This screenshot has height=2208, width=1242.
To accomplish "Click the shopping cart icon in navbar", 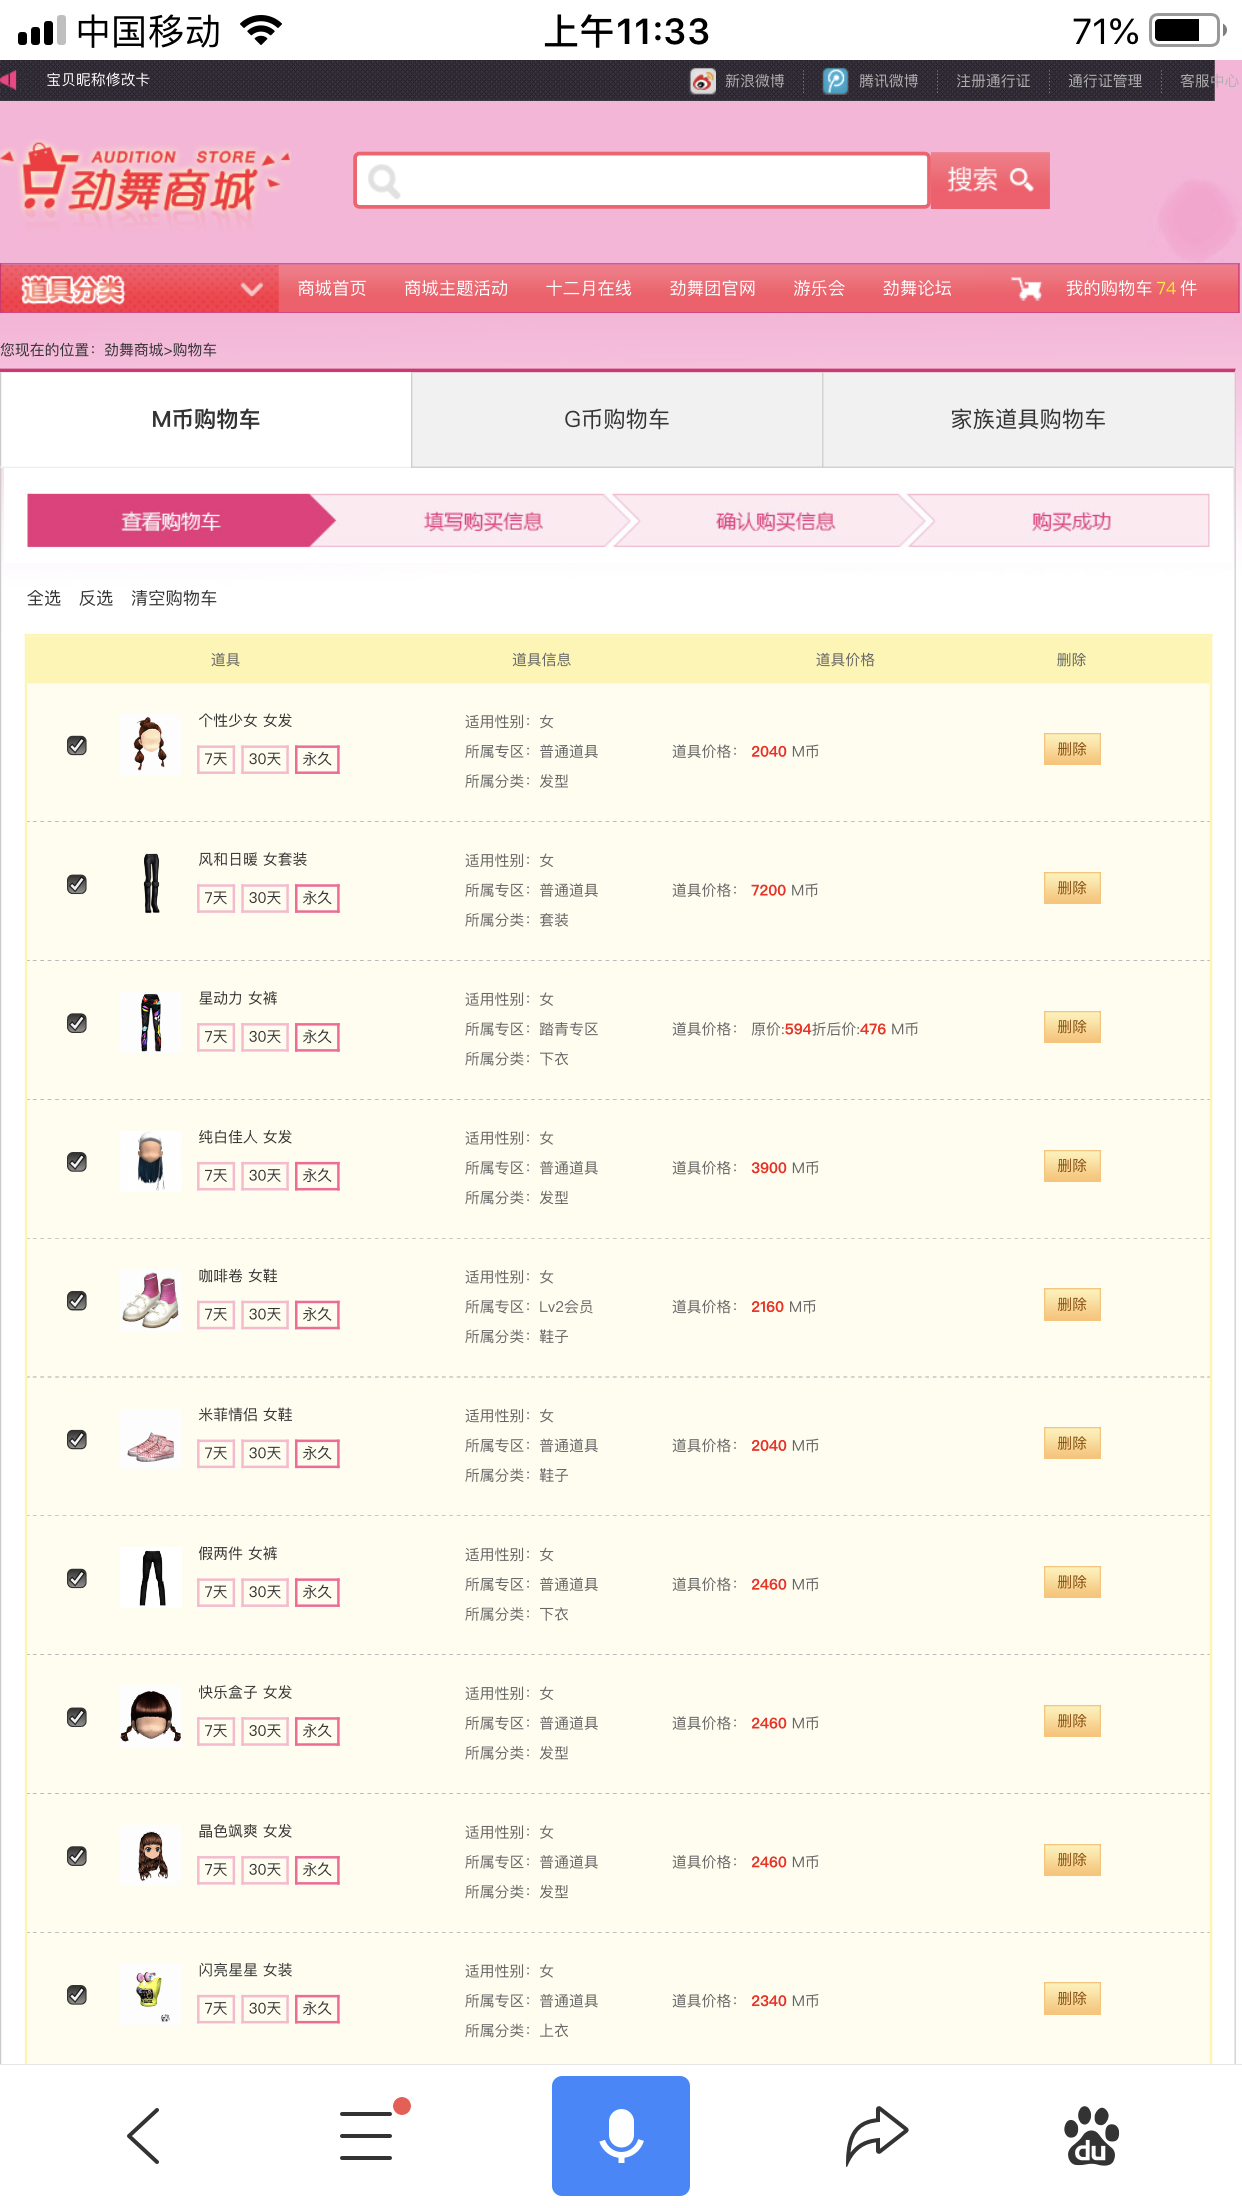I will tap(1027, 289).
